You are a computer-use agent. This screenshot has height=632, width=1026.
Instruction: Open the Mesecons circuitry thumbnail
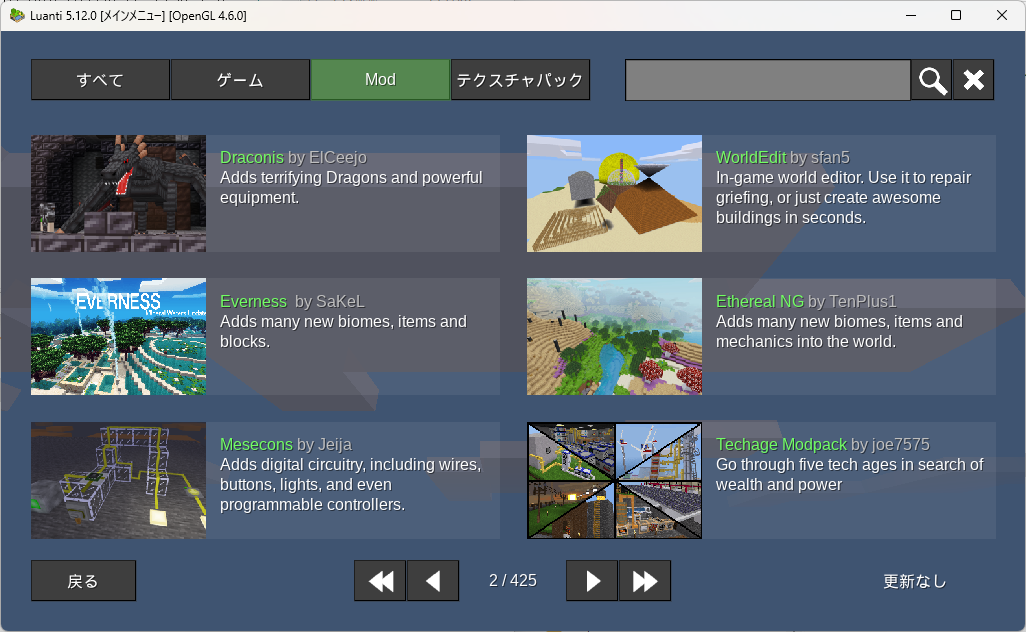118,480
